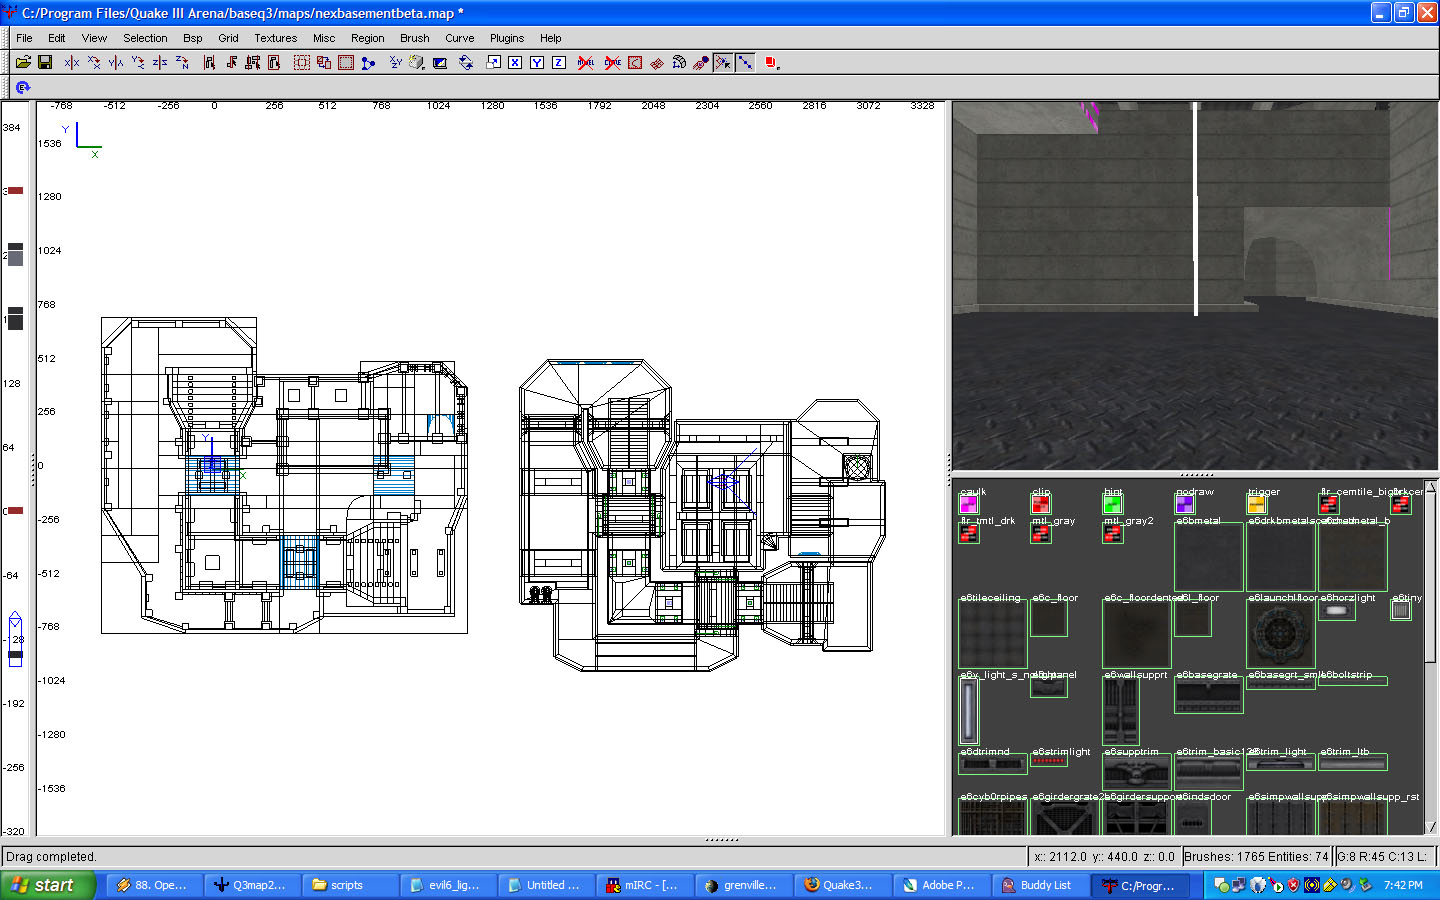Toggle don't select curved brushes
1440x900 pixels.
pos(612,62)
